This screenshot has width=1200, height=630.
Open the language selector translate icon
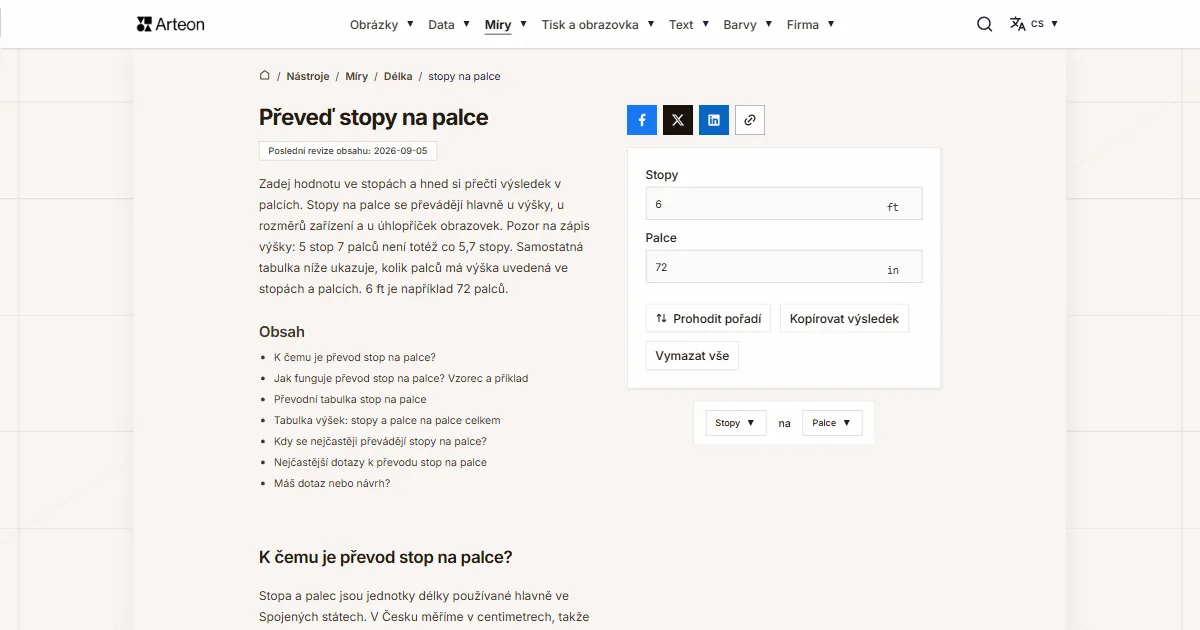click(x=1018, y=24)
